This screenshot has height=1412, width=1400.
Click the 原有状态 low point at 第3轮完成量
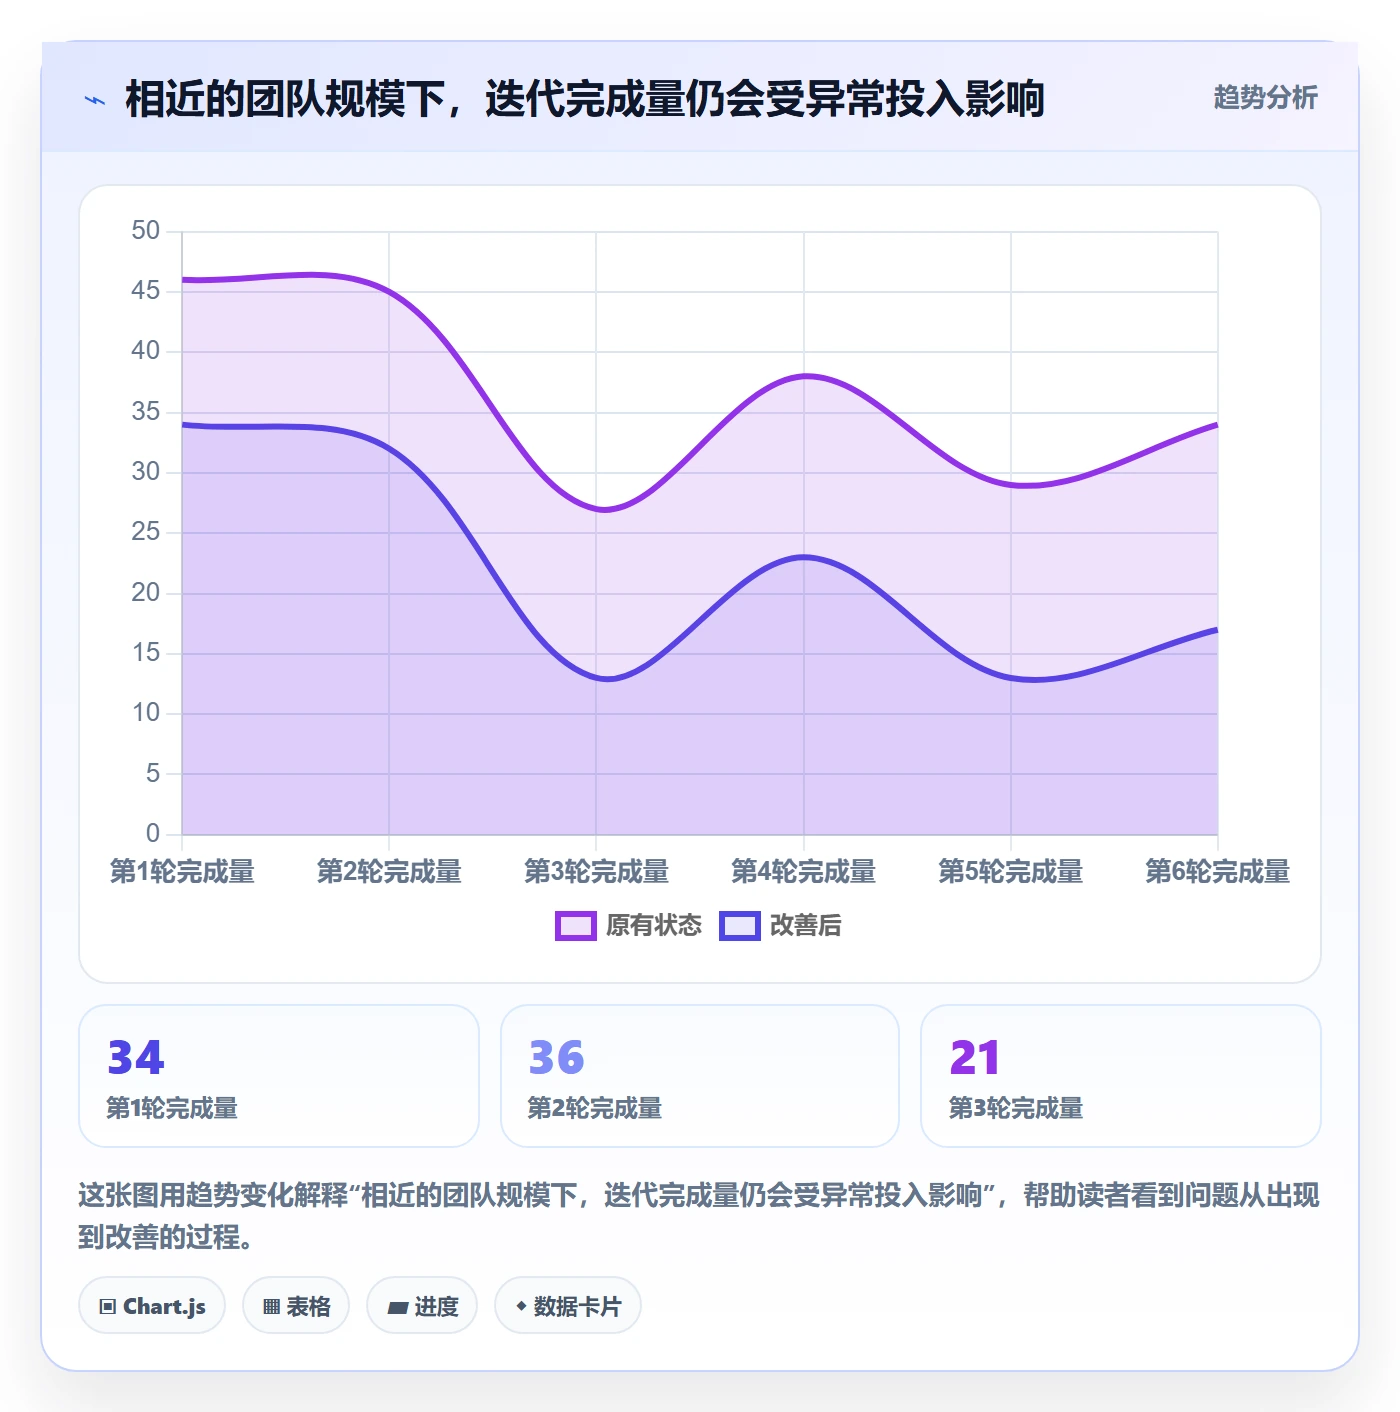coord(597,509)
